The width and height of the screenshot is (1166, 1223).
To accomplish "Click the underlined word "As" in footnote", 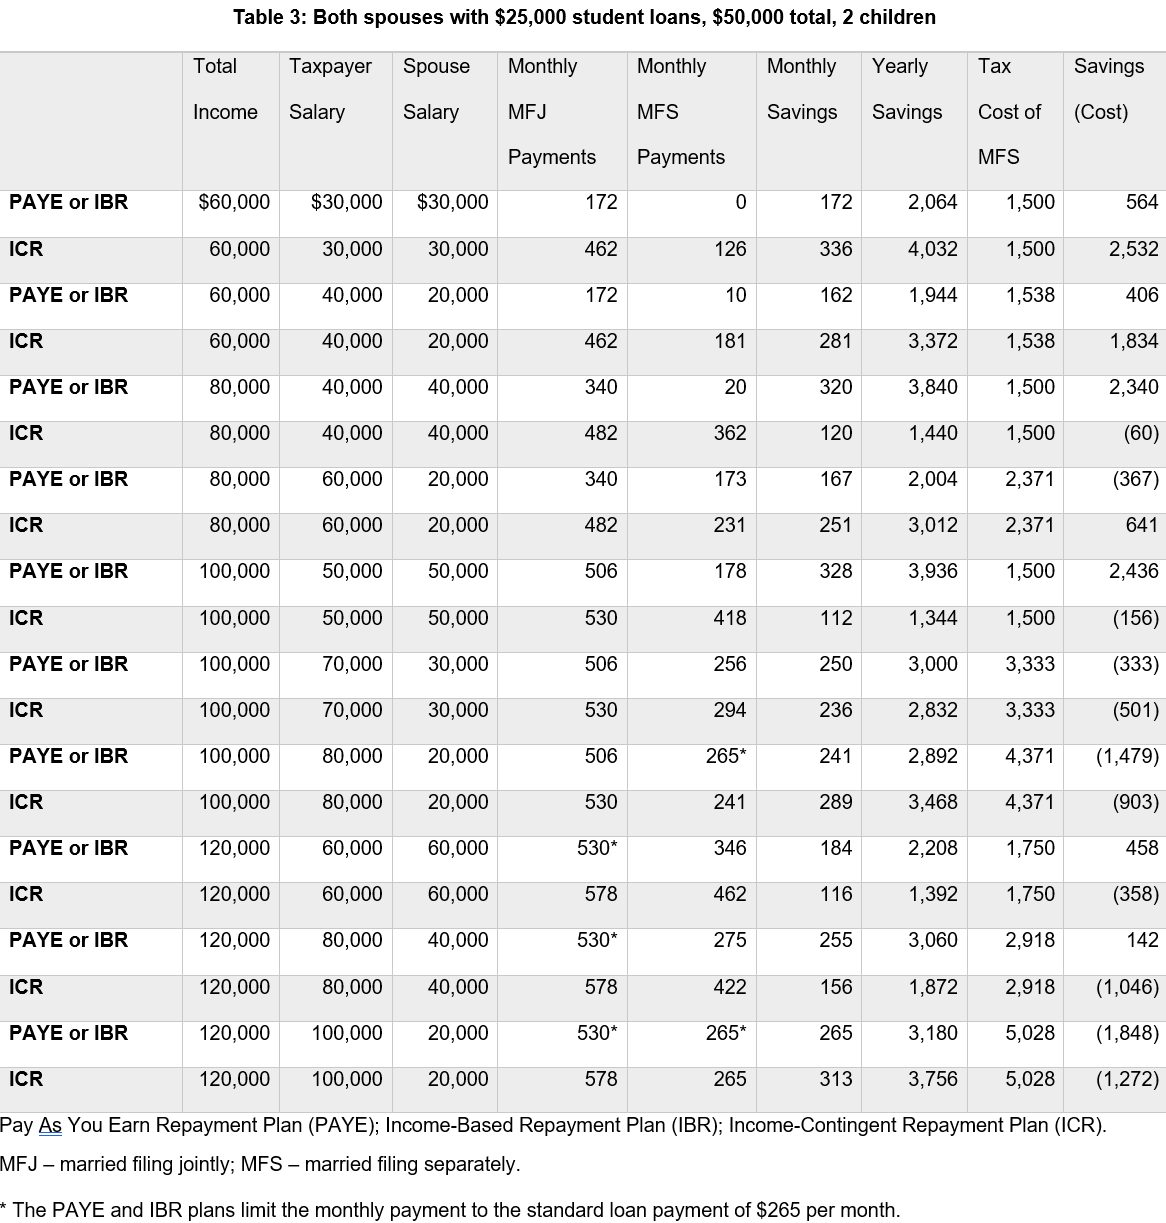I will [x=50, y=1125].
